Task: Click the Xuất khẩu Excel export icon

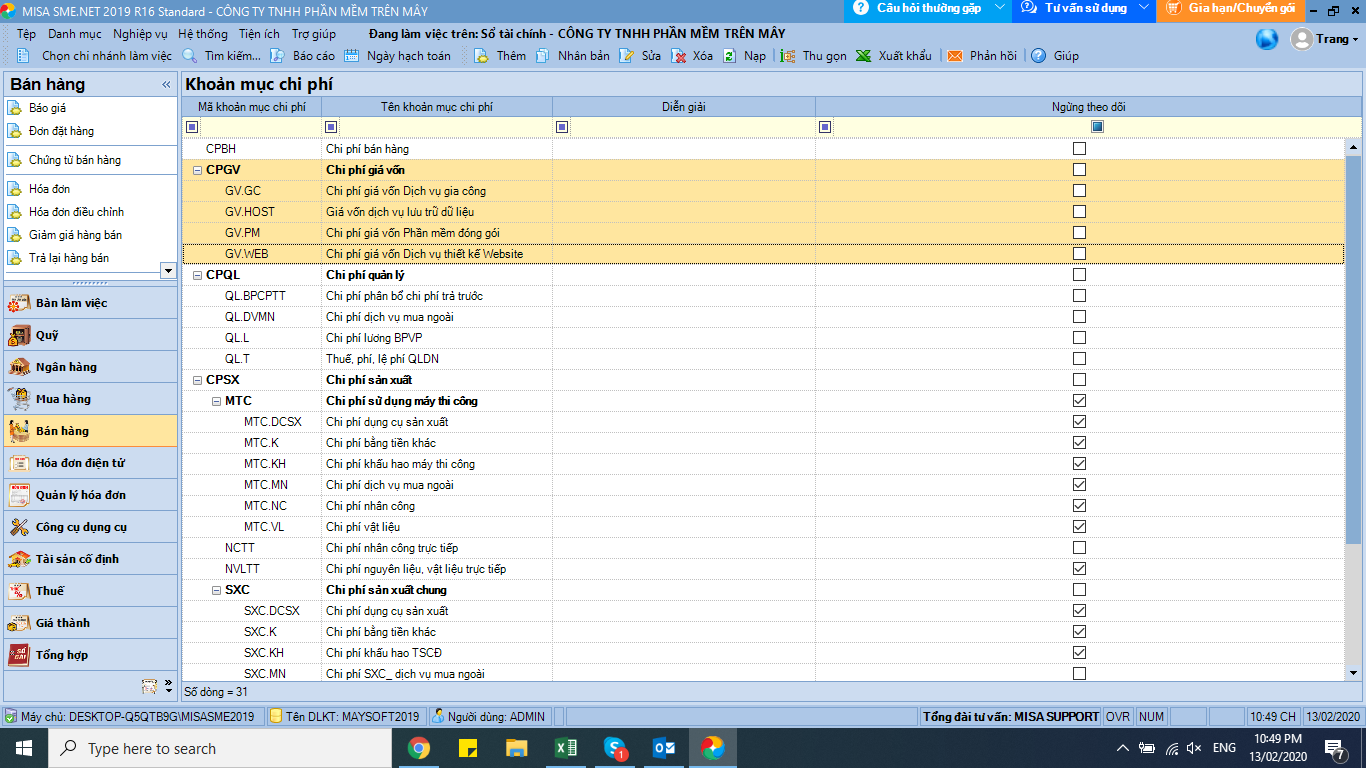Action: [864, 56]
